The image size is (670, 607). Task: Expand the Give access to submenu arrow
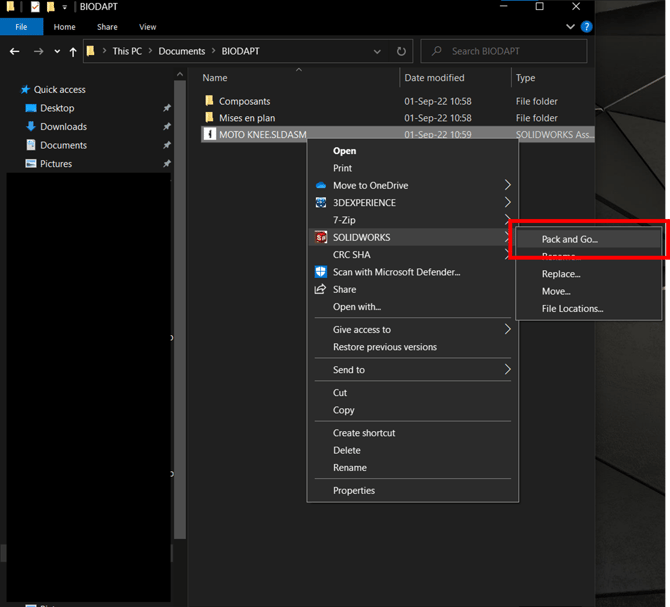[507, 329]
